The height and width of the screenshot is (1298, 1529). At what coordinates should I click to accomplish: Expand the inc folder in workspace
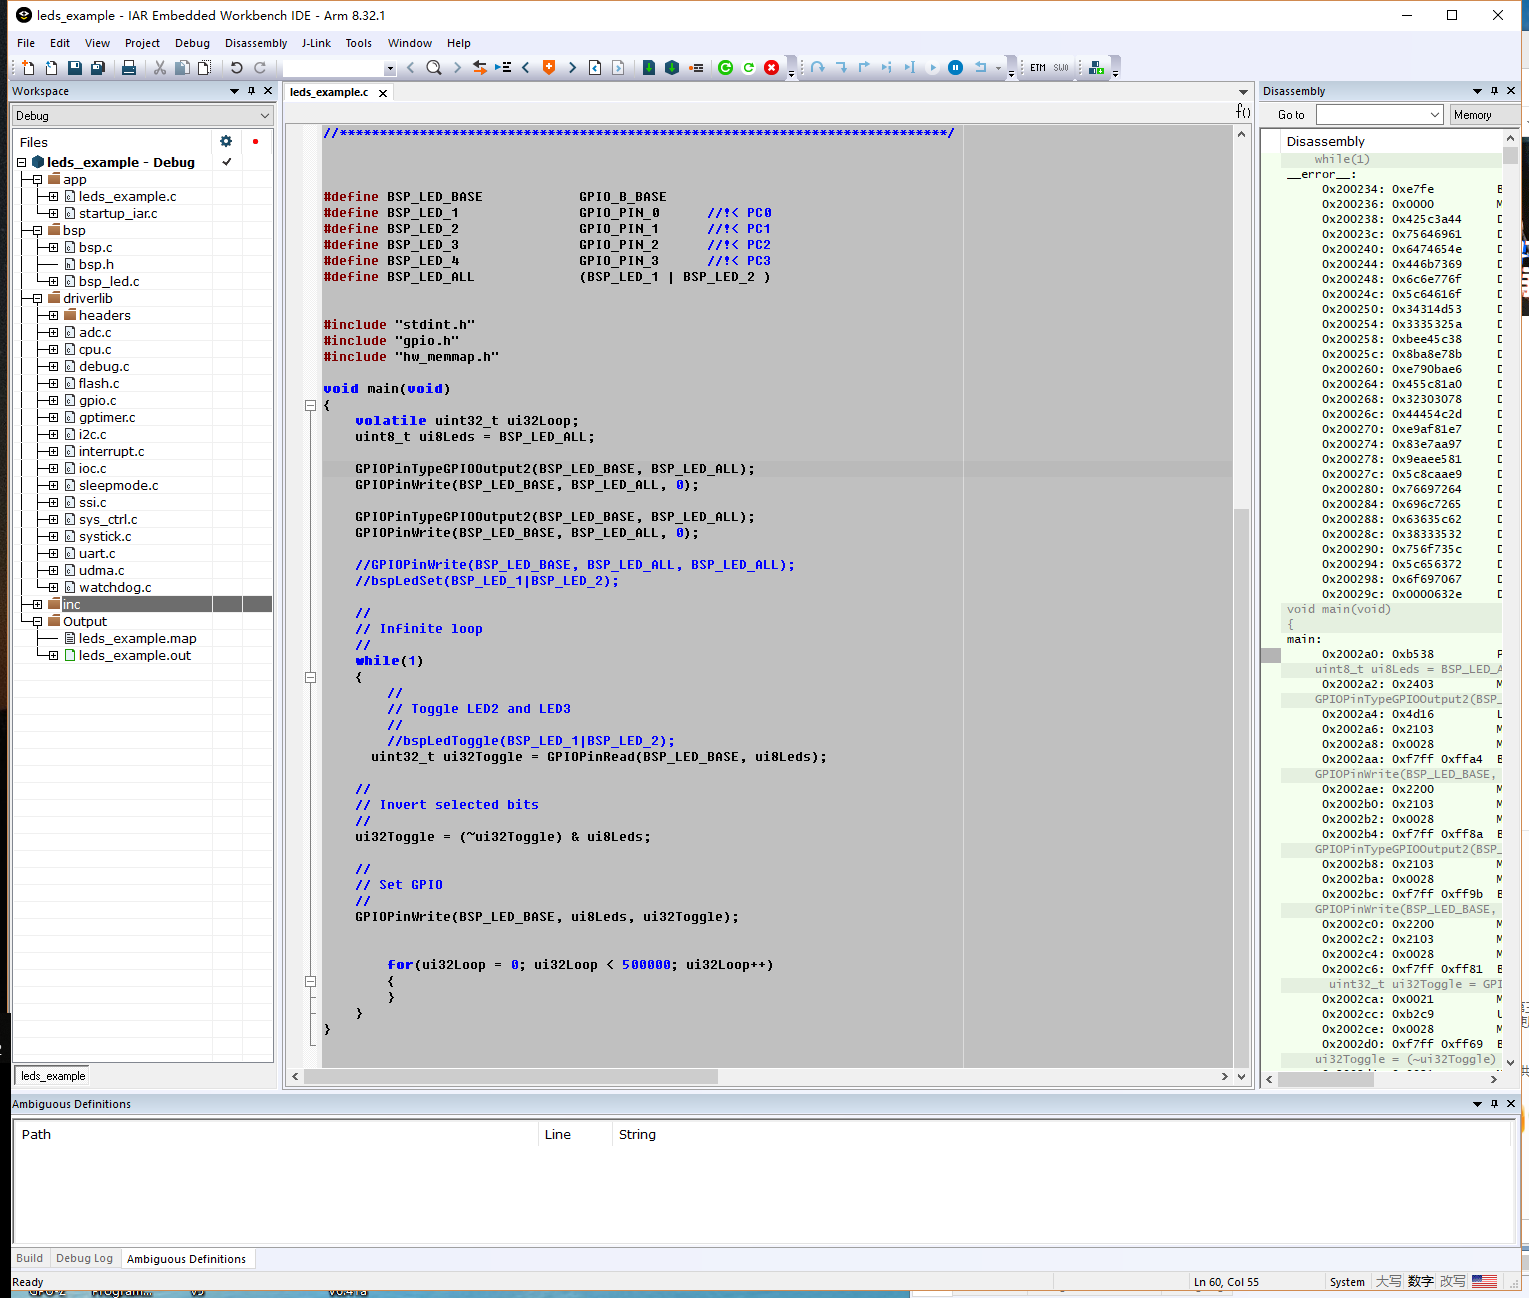37,604
